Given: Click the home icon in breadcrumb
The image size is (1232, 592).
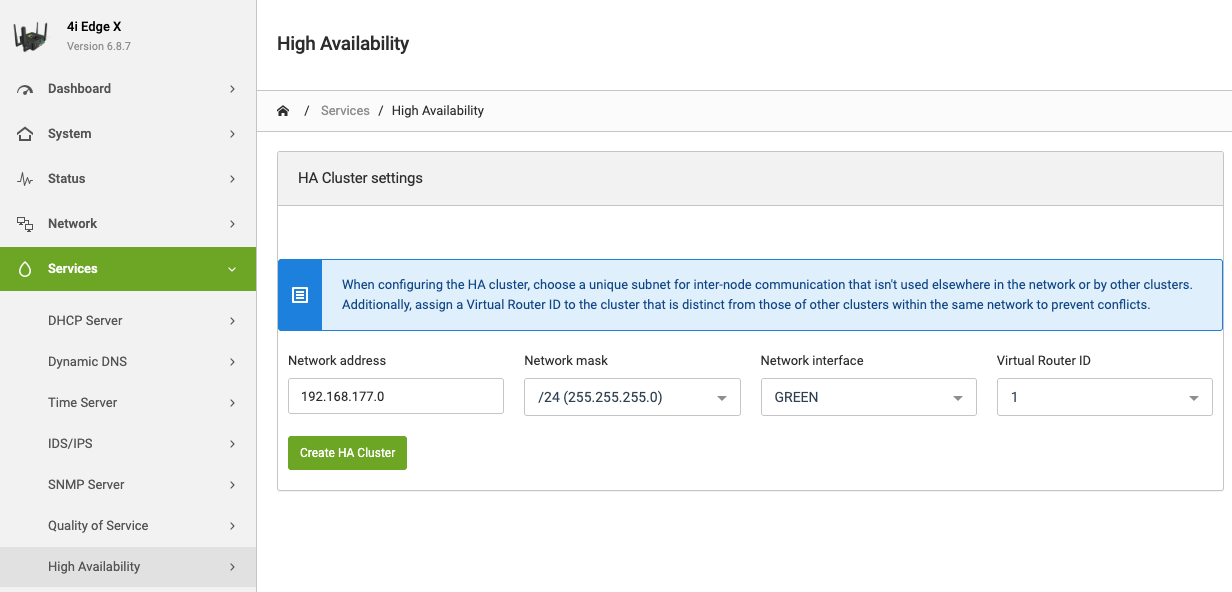Looking at the screenshot, I should pos(283,111).
